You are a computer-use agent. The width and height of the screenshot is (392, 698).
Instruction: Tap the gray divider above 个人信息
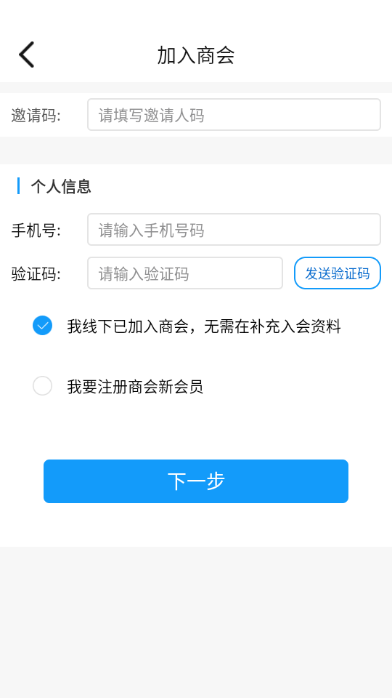196,150
